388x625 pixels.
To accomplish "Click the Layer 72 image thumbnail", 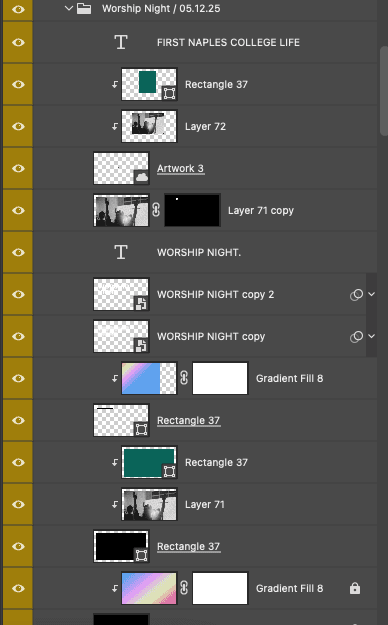I will coord(149,126).
